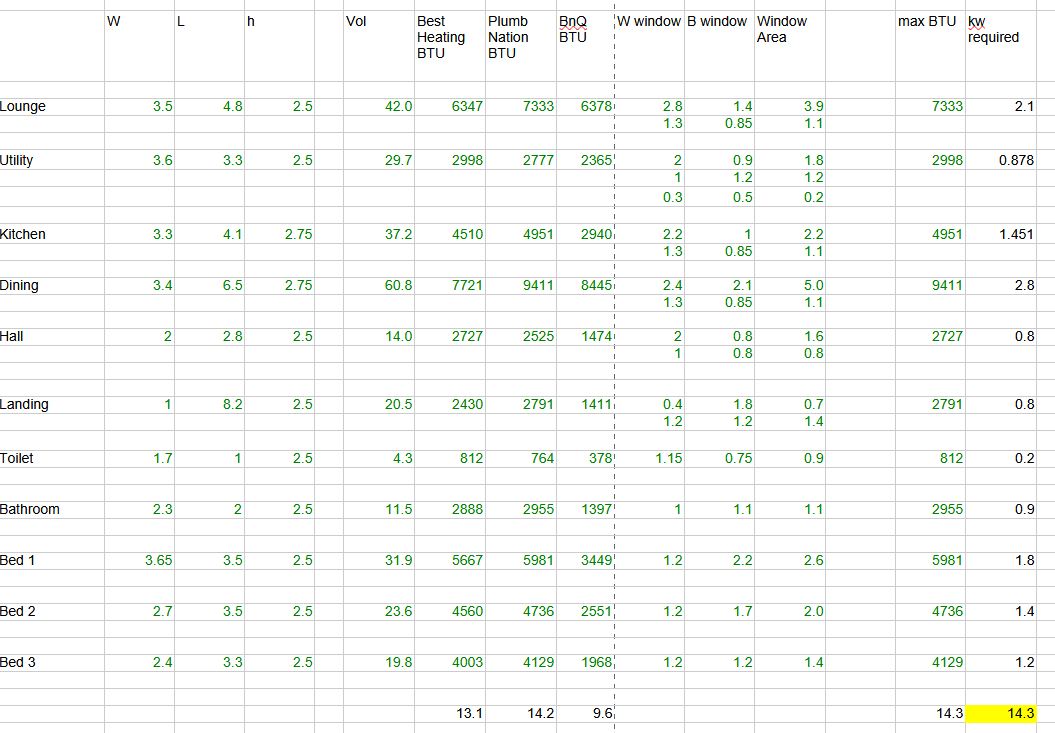Click the 'max BTU' column header
This screenshot has height=733, width=1055.
(x=929, y=22)
